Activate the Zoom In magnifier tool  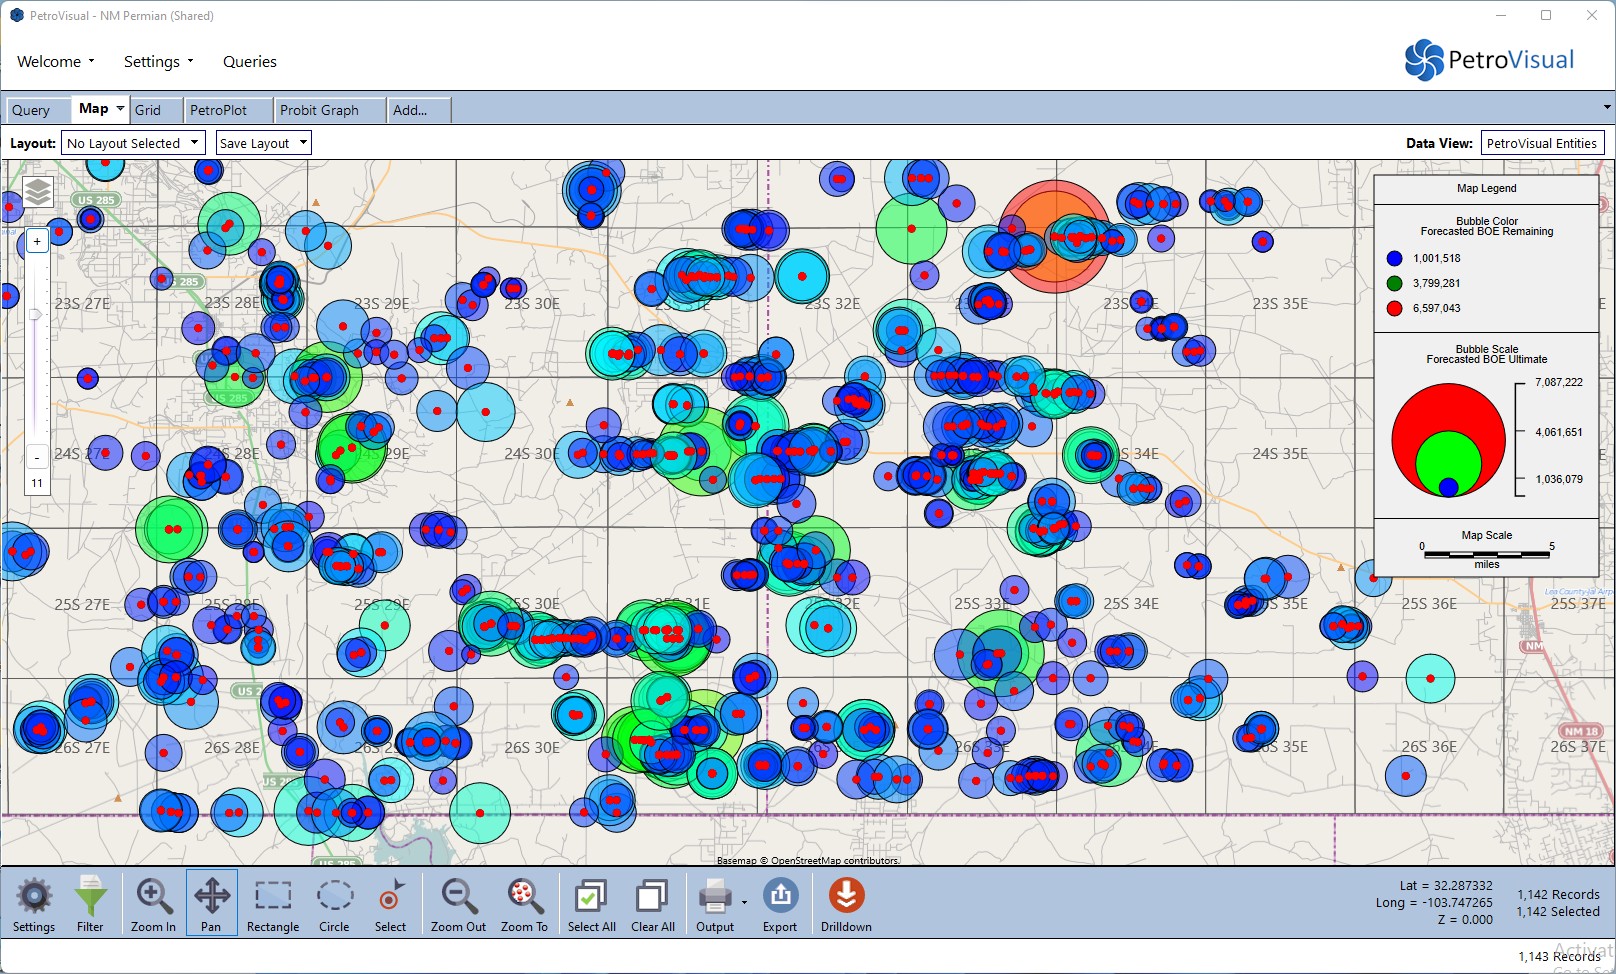[x=153, y=903]
